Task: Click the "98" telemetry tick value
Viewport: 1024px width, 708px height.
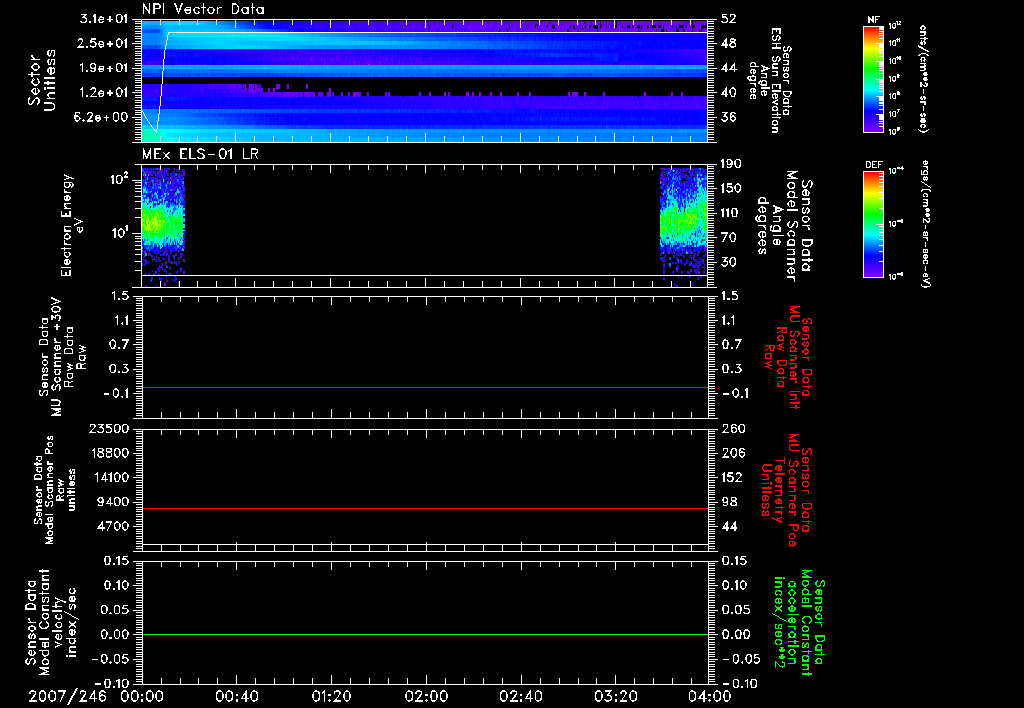Action: point(729,502)
